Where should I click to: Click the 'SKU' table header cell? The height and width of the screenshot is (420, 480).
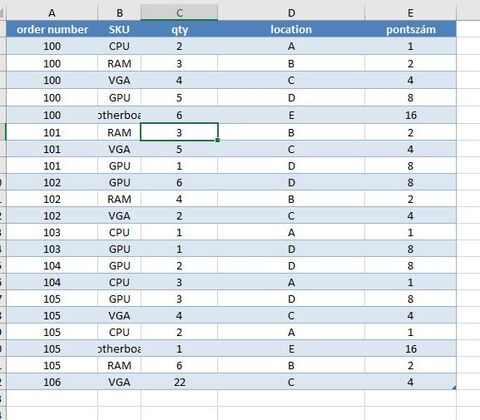pos(119,29)
